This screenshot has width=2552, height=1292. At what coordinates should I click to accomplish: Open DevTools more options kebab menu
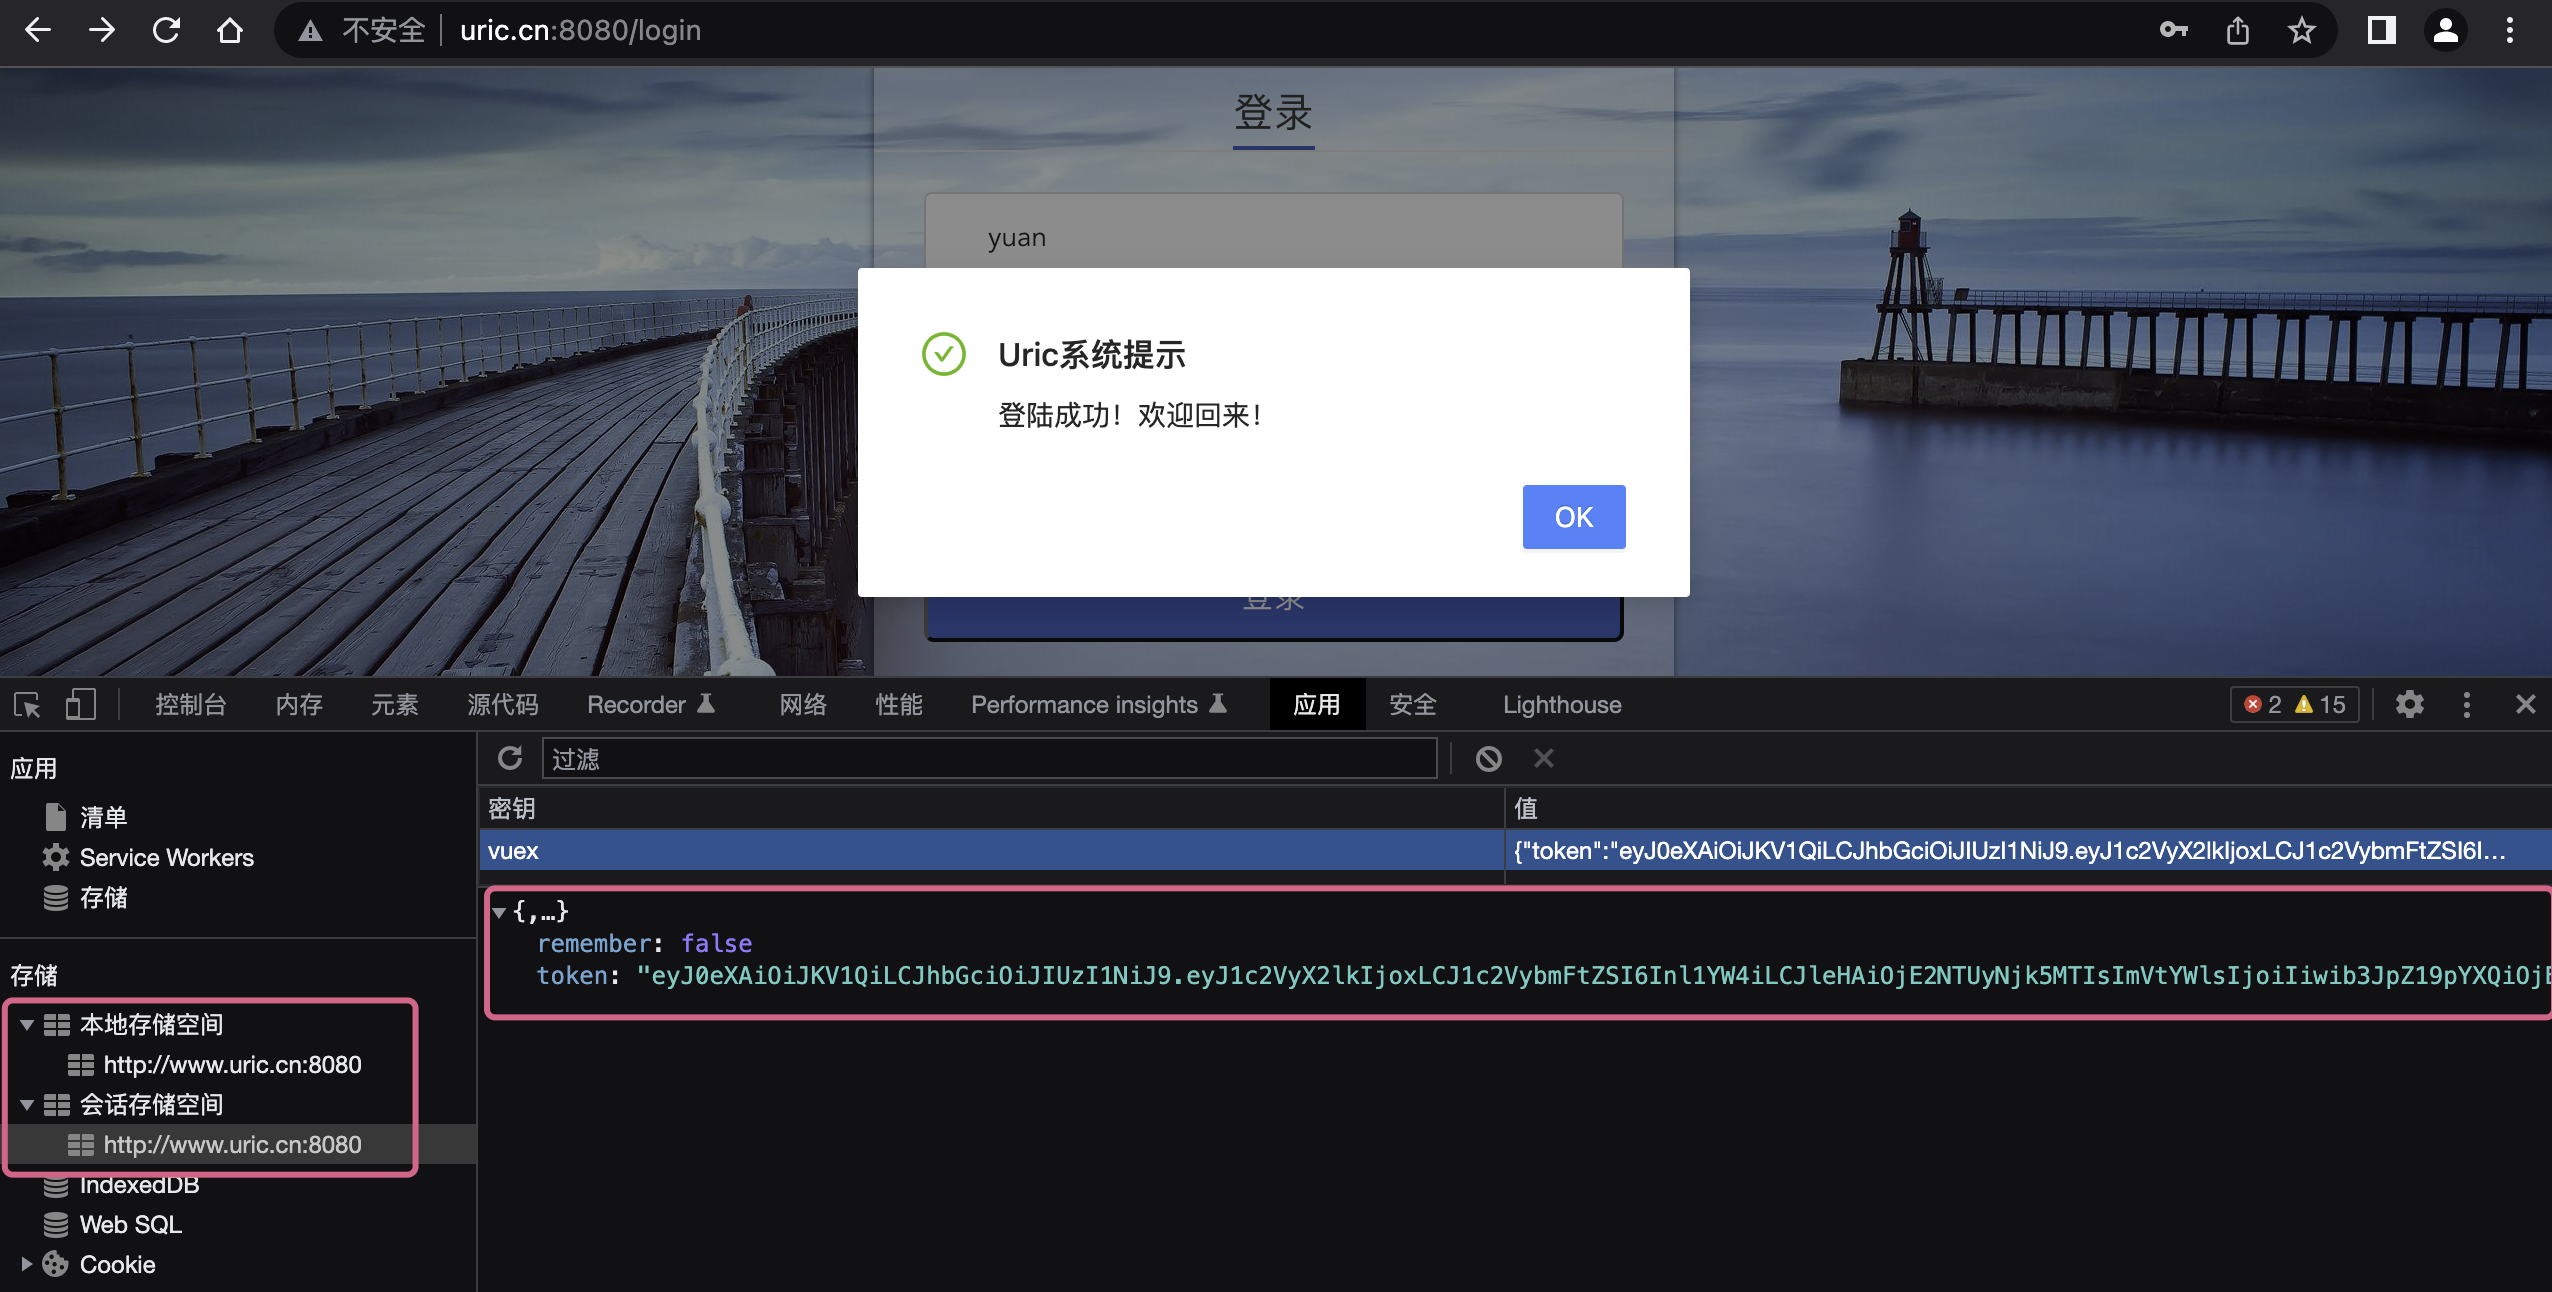click(x=2467, y=705)
